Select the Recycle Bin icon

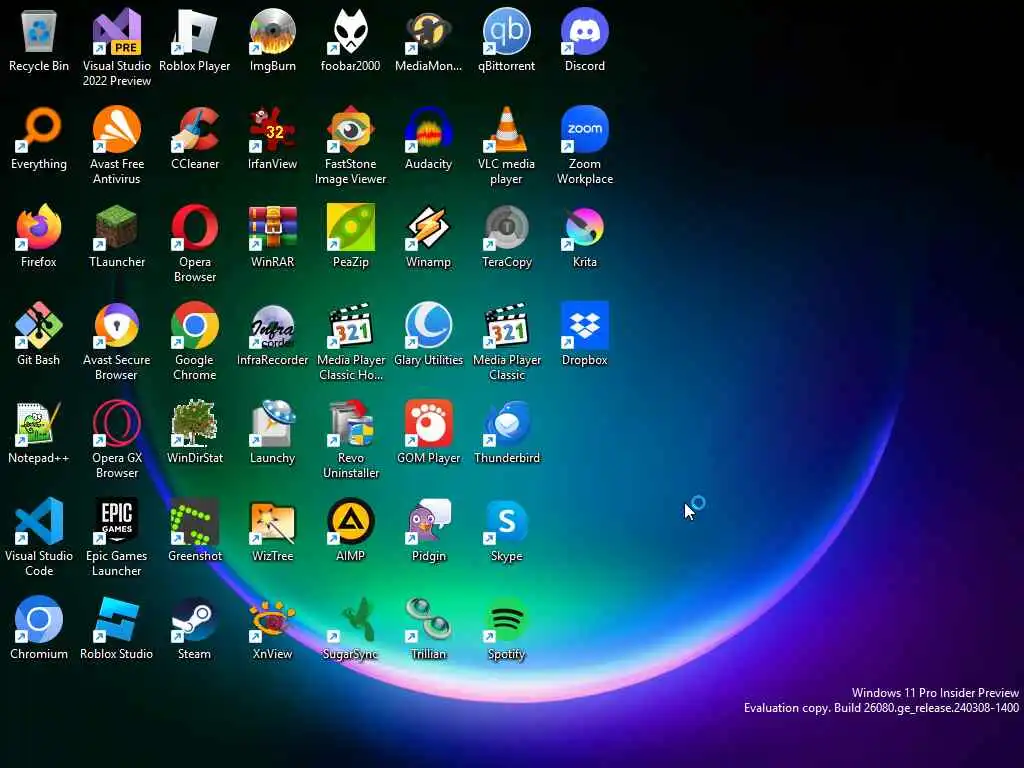click(39, 31)
